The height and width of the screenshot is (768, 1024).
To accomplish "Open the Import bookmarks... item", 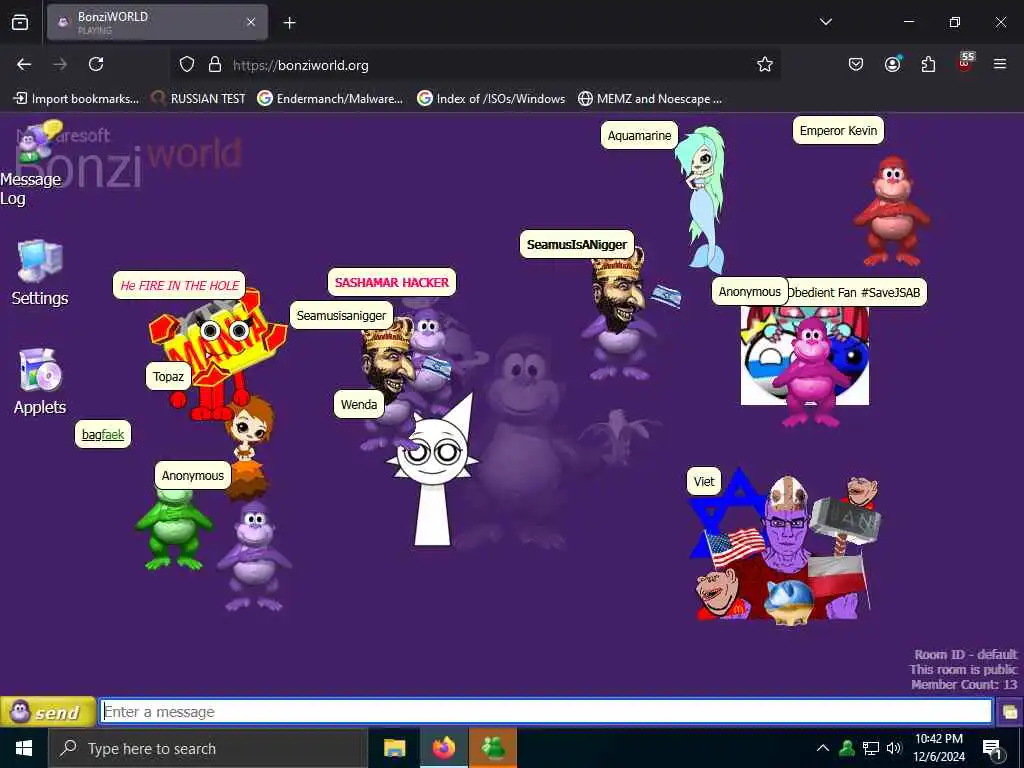I will pos(76,99).
